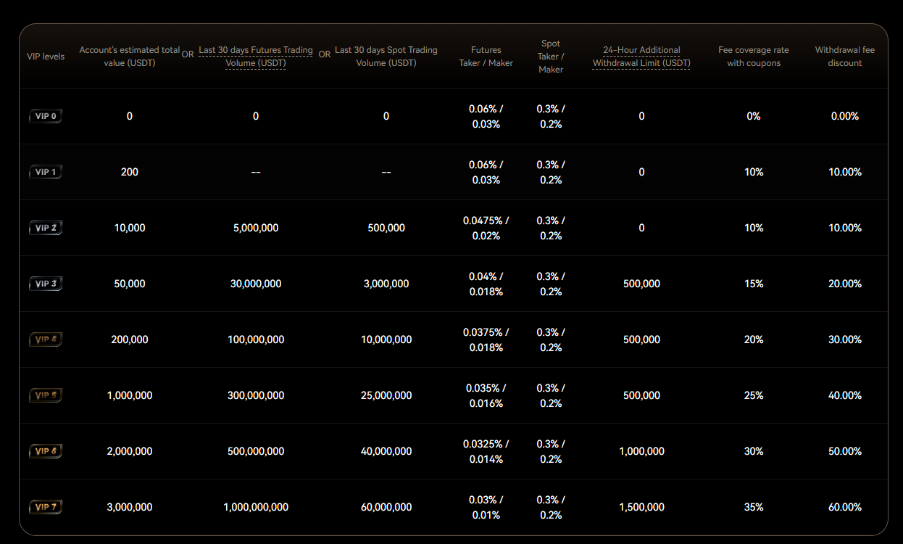Image resolution: width=903 pixels, height=544 pixels.
Task: Select the VIP 3 level badge
Action: (x=45, y=284)
